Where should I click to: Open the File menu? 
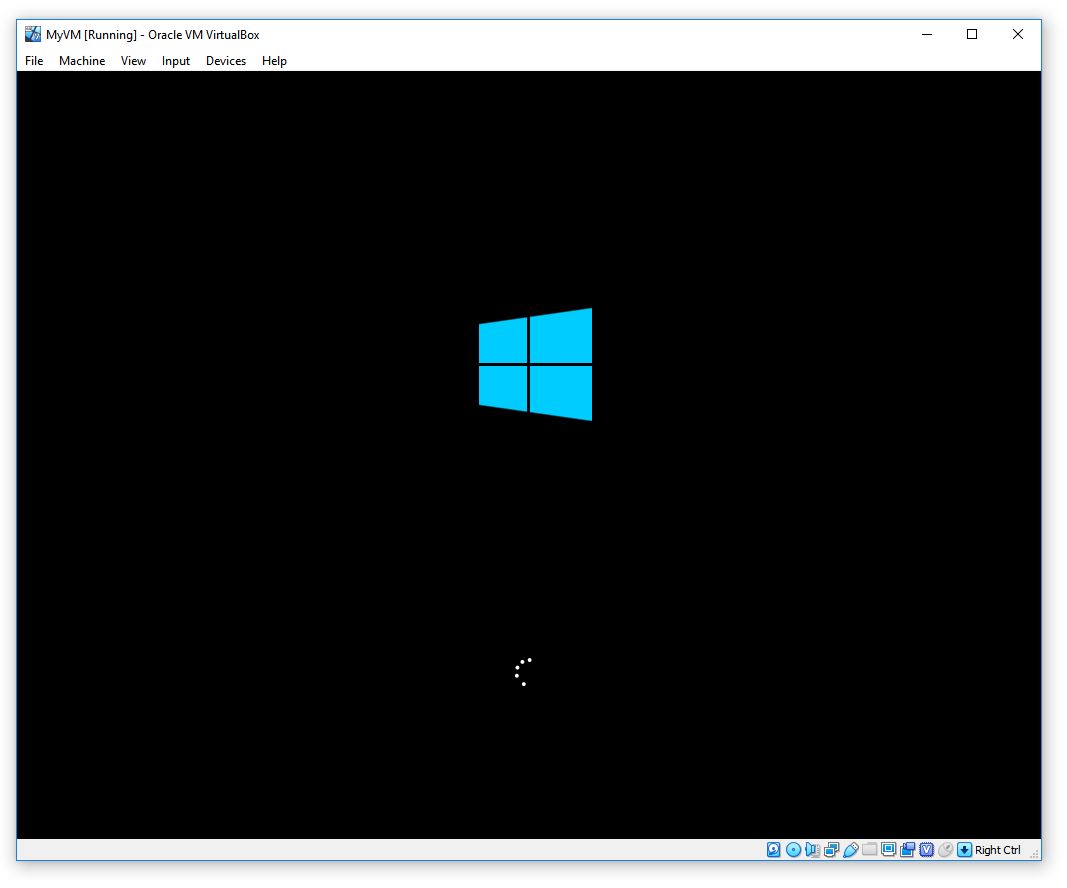pos(34,61)
